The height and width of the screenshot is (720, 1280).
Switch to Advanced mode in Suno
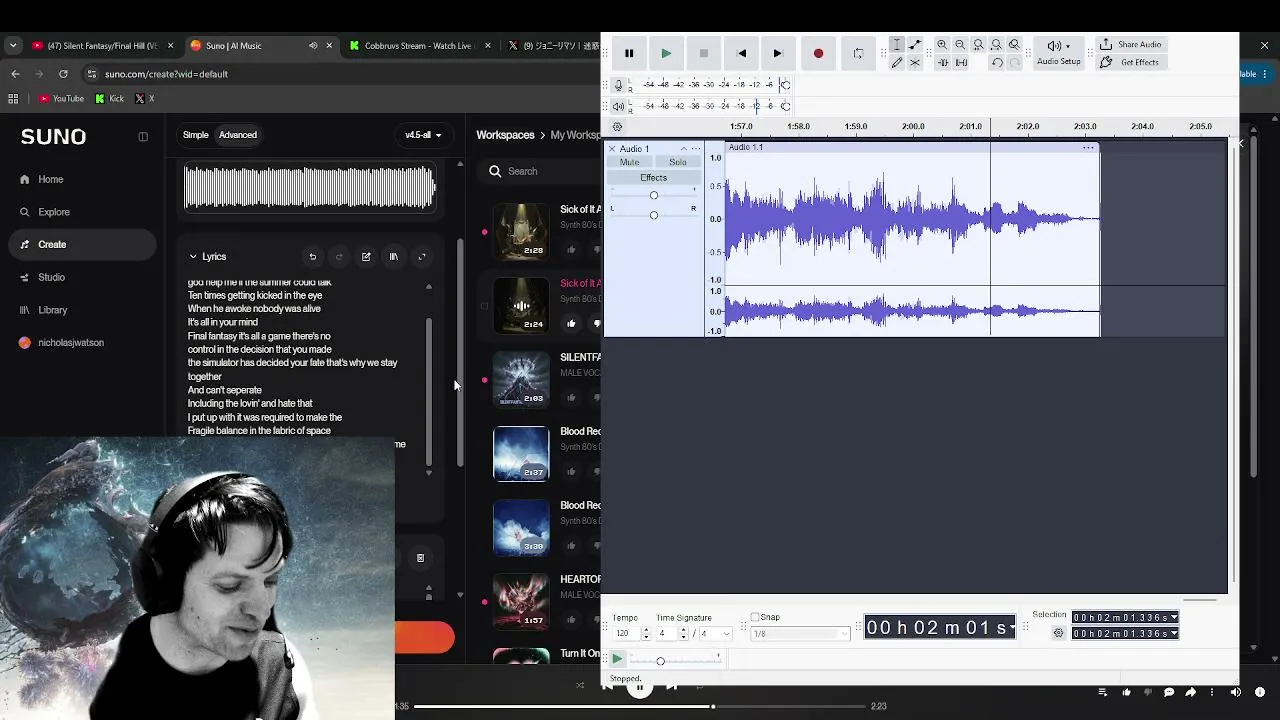(238, 135)
